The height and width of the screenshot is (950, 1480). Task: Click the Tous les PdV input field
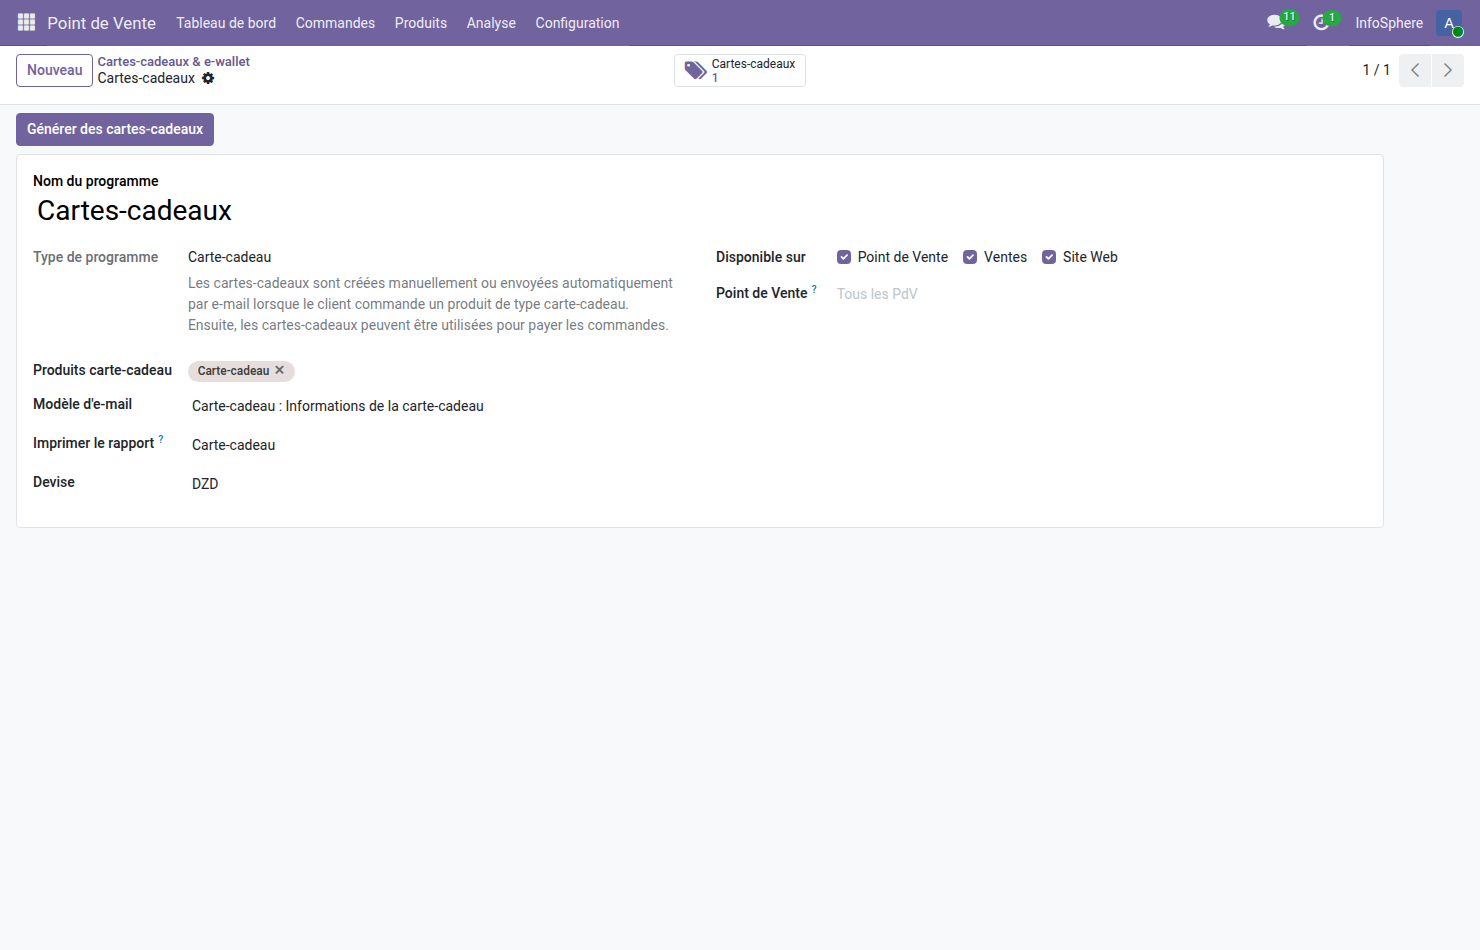pos(1000,294)
